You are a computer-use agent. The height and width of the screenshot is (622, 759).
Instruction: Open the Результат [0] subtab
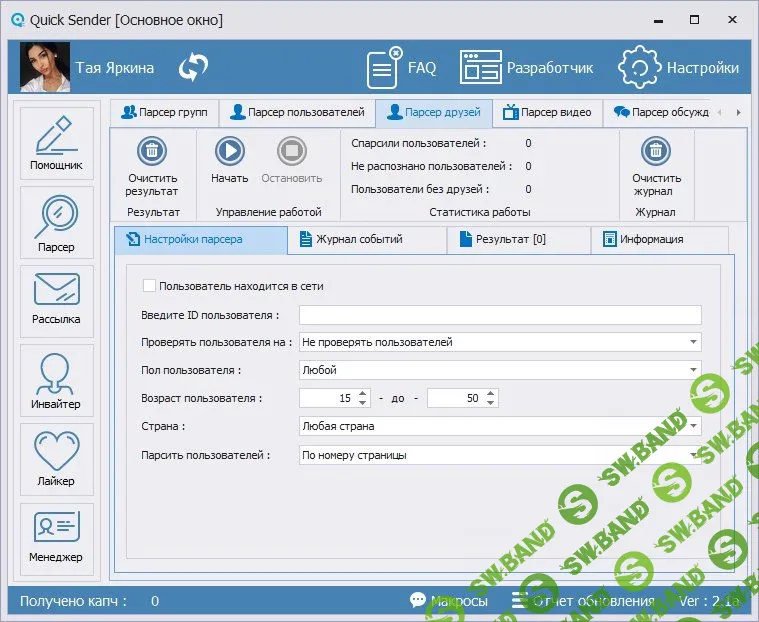click(x=518, y=239)
